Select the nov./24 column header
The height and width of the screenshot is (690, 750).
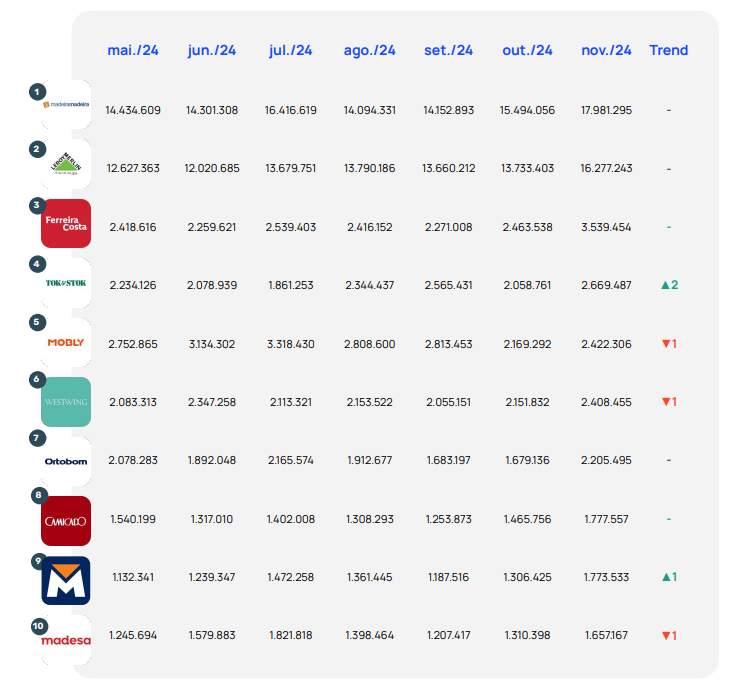(x=606, y=50)
